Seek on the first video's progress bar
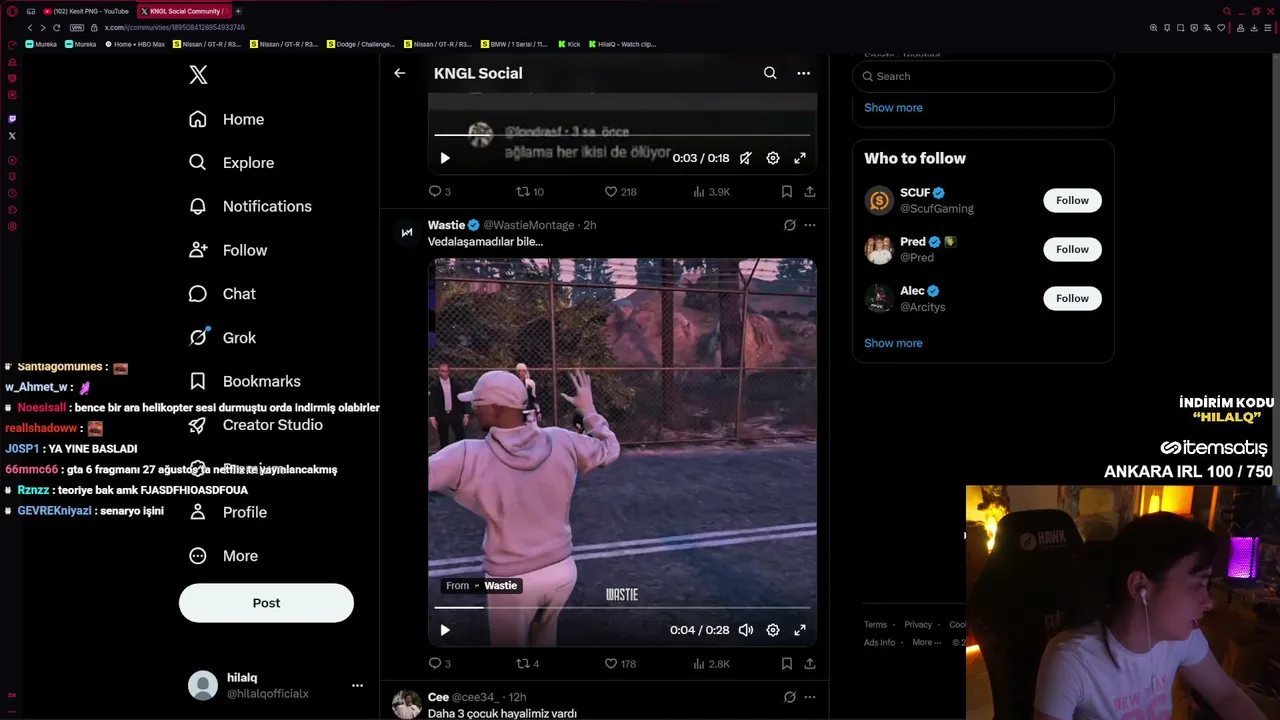The width and height of the screenshot is (1280, 720). pyautogui.click(x=622, y=134)
